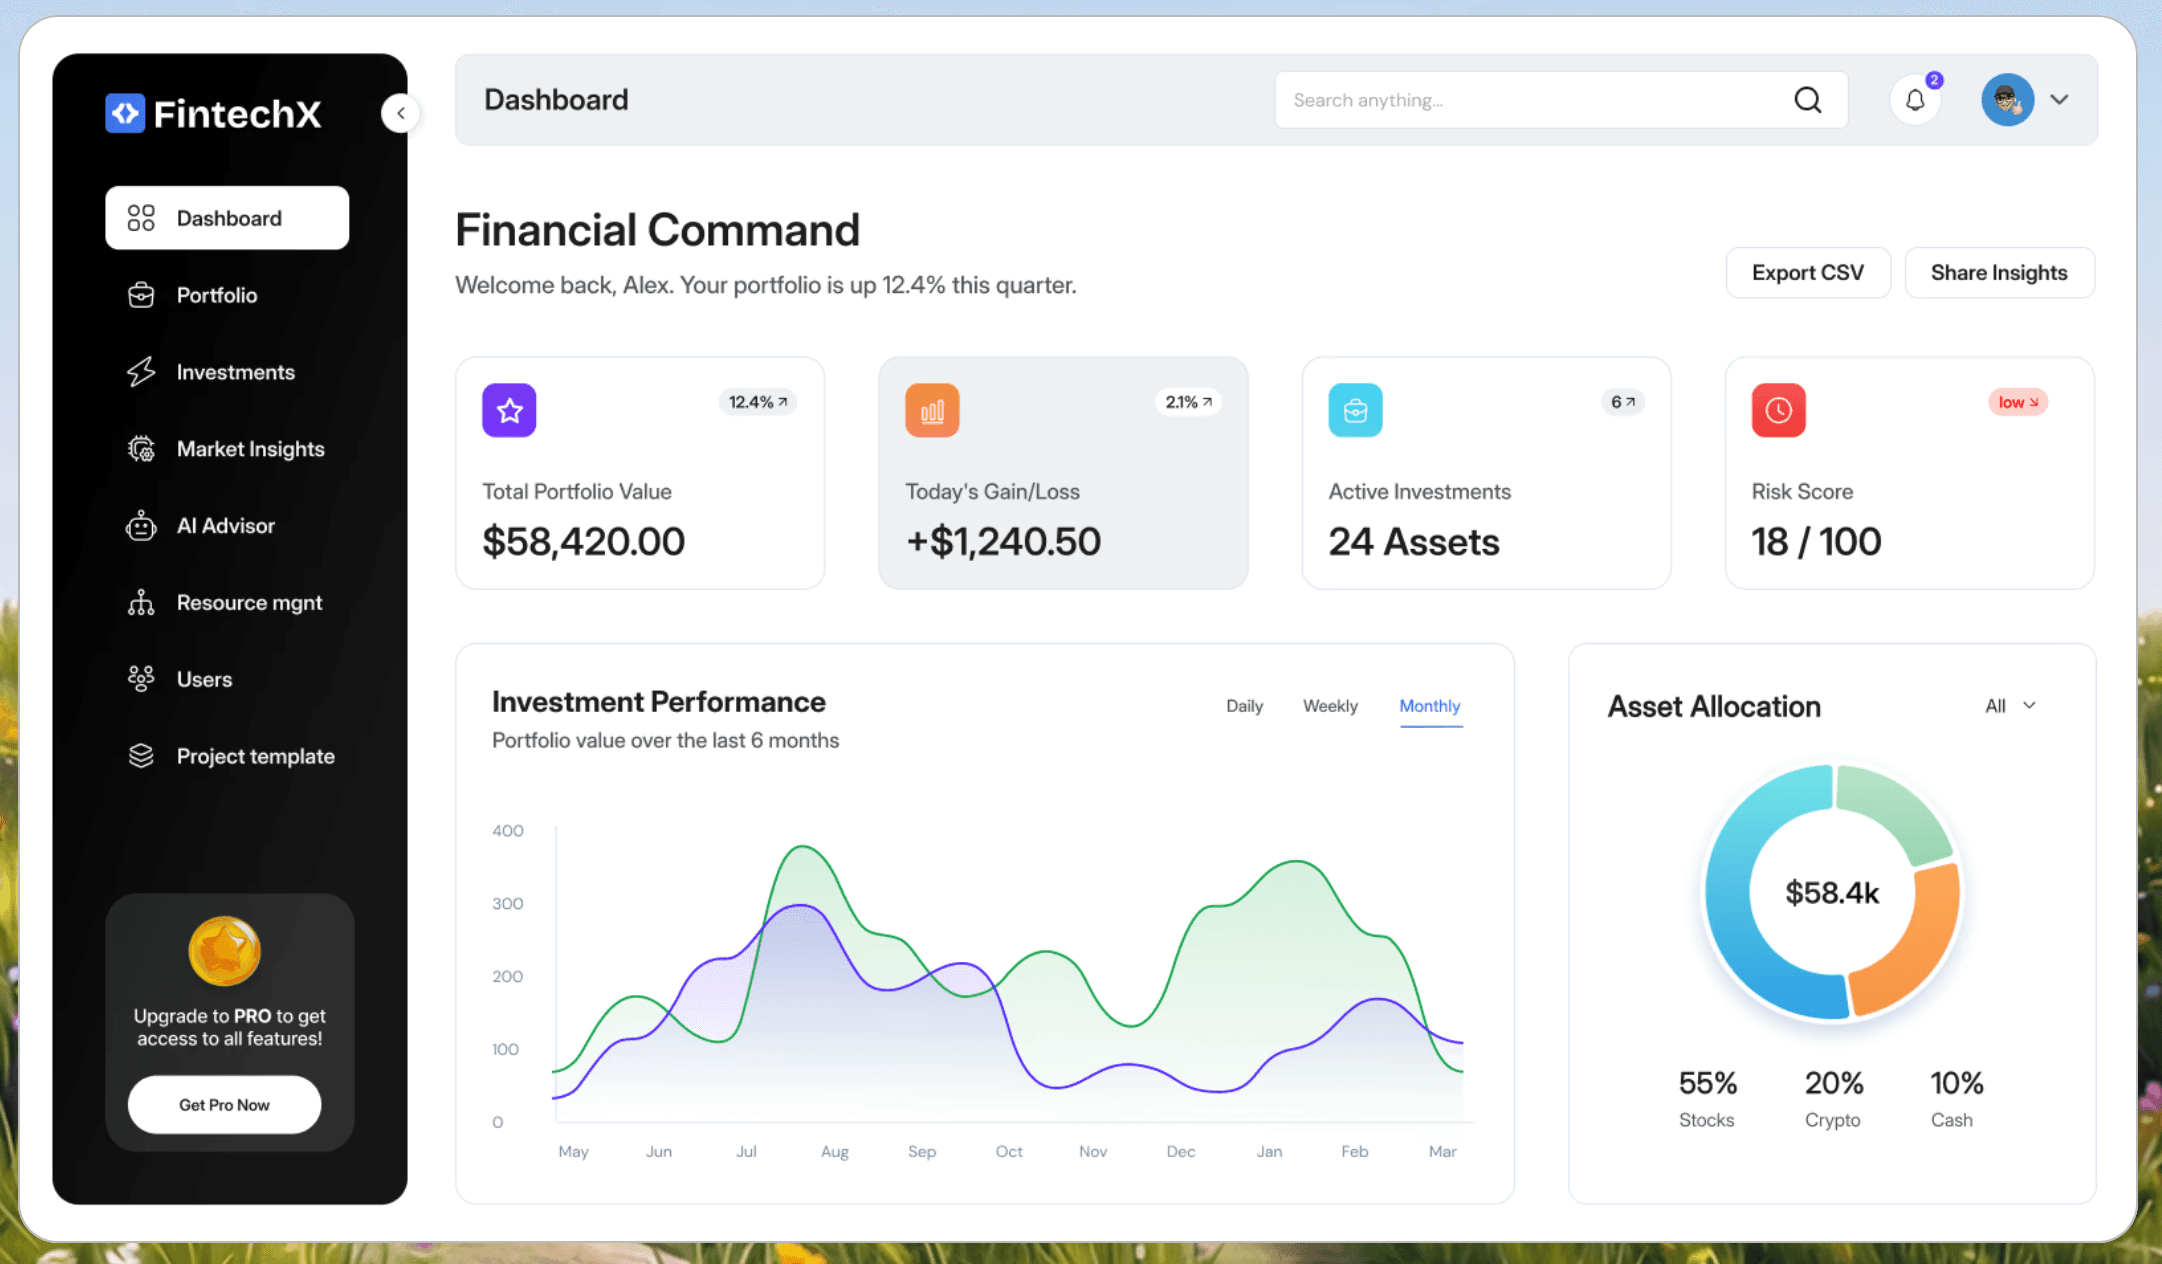
Task: Select the Monthly chart tab
Action: pos(1430,706)
